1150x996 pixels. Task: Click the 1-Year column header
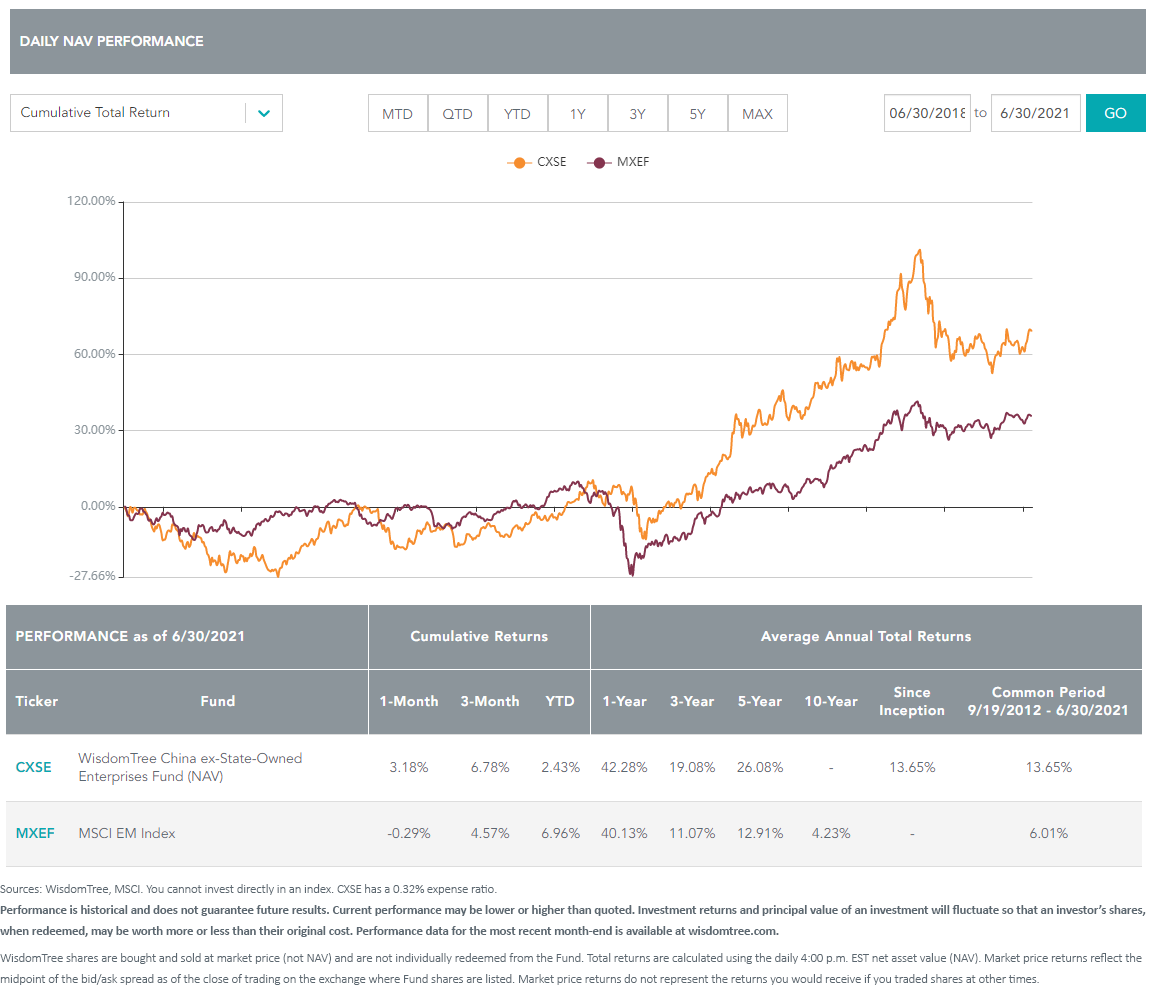624,701
